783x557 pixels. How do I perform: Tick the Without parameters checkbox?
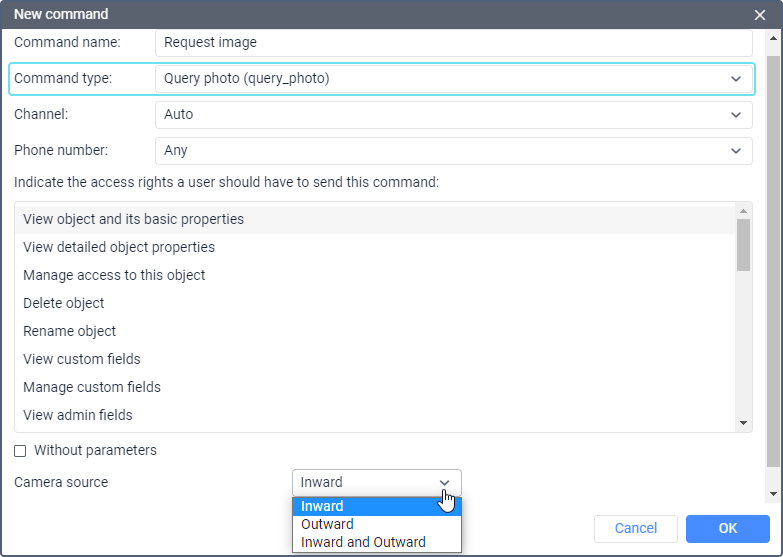coord(20,451)
